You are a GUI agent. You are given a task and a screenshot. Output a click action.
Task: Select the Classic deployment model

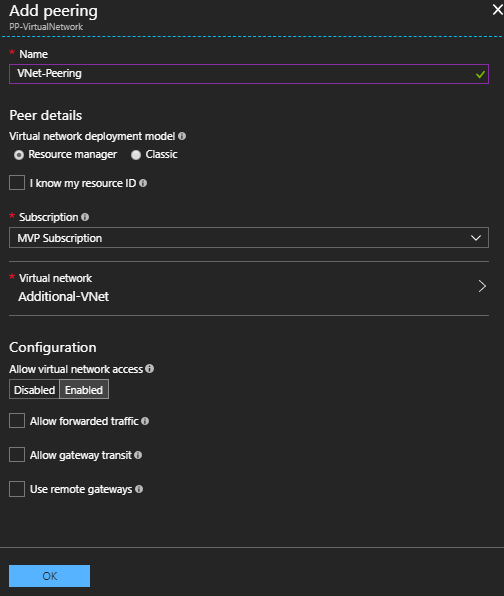[136, 155]
